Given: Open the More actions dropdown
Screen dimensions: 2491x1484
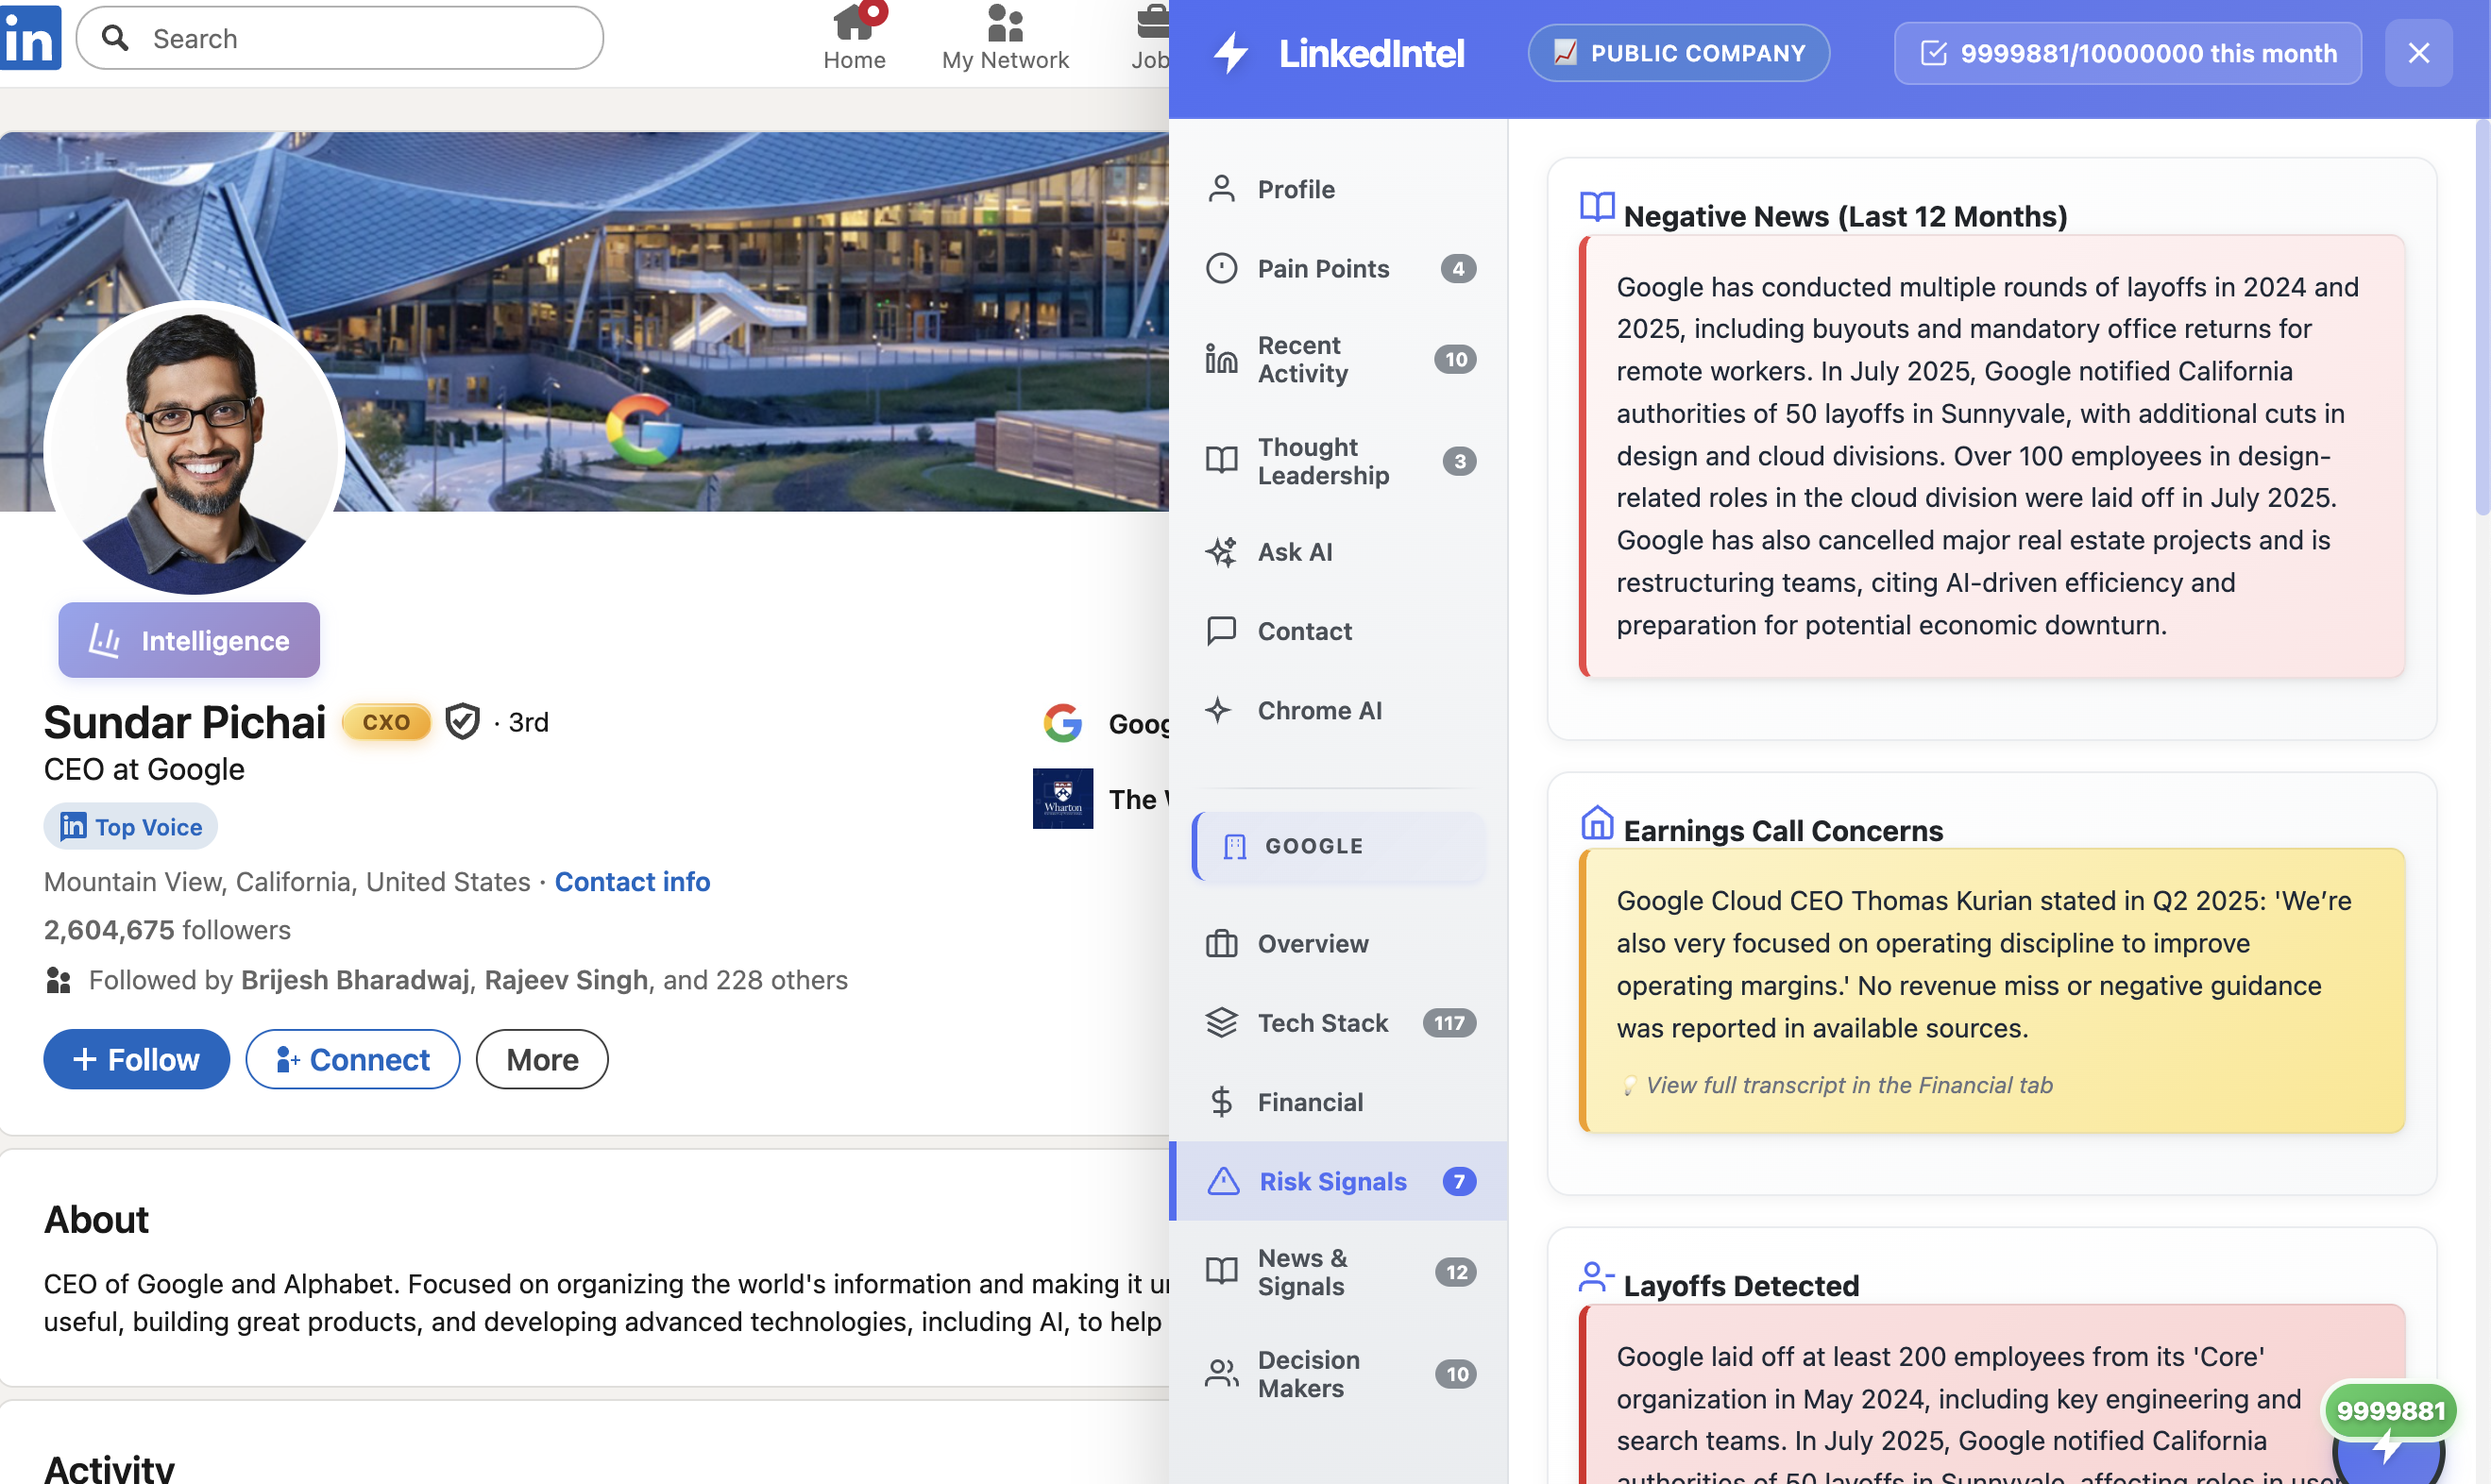Looking at the screenshot, I should (541, 1059).
